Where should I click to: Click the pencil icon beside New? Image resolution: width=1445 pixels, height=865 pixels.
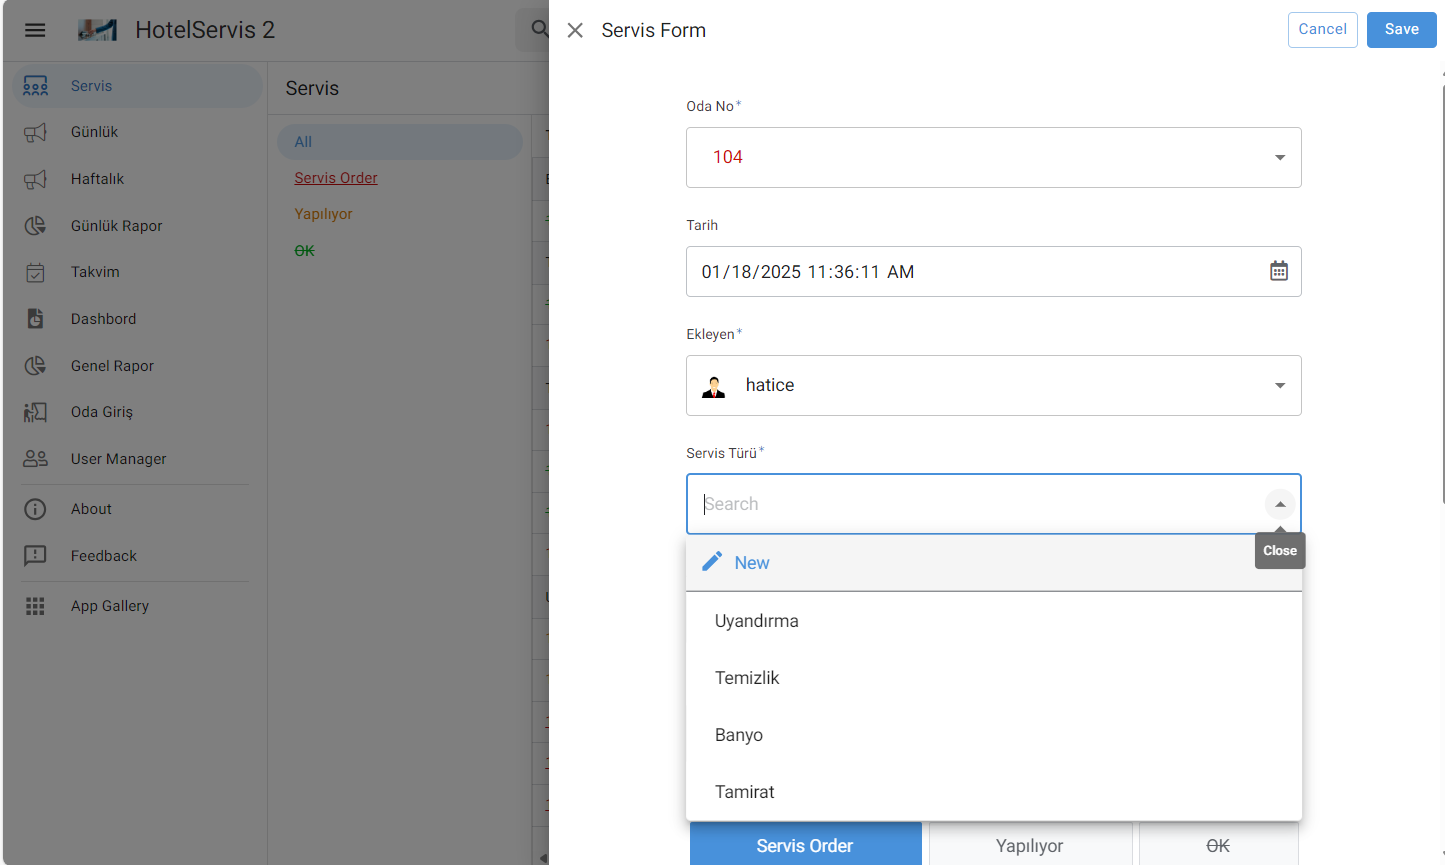click(712, 562)
